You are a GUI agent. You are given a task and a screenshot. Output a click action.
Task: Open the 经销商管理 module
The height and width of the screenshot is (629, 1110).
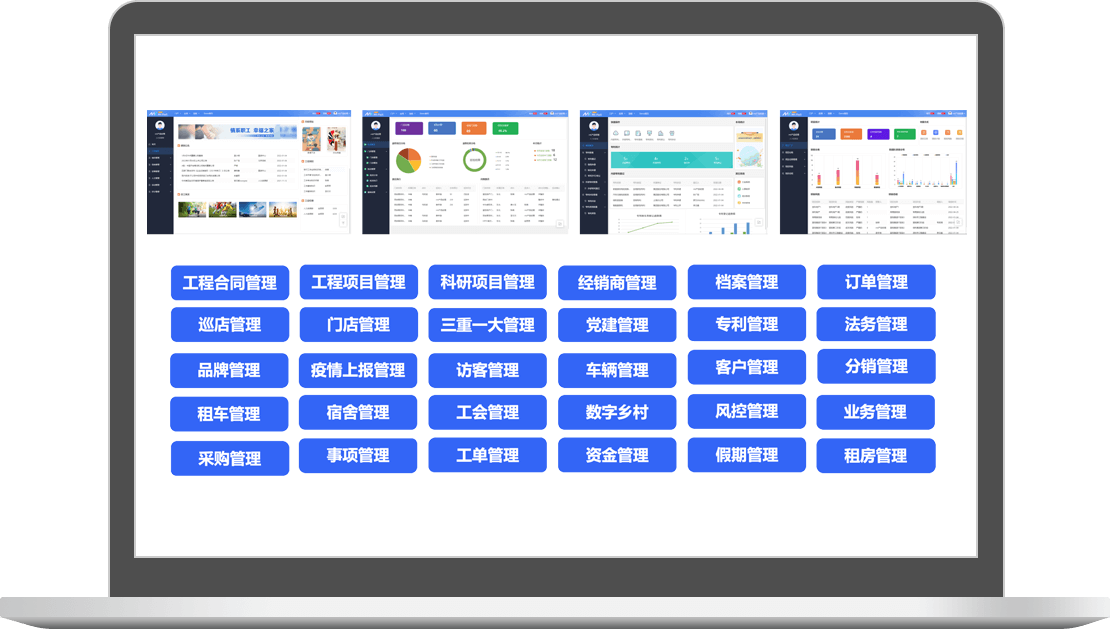click(617, 284)
